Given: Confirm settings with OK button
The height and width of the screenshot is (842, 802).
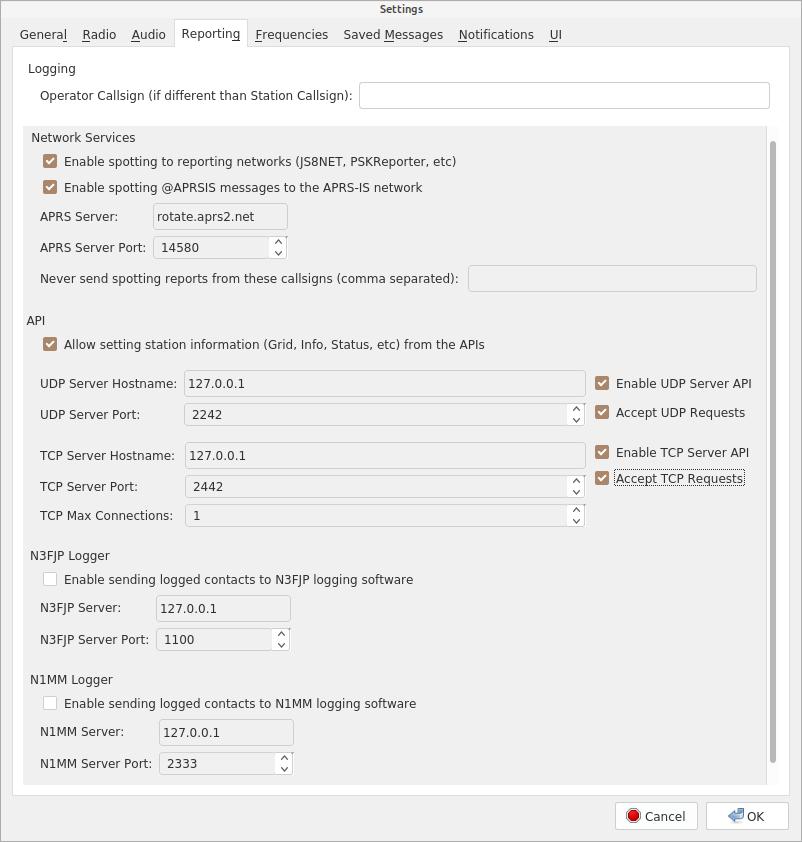Looking at the screenshot, I should pos(747,816).
